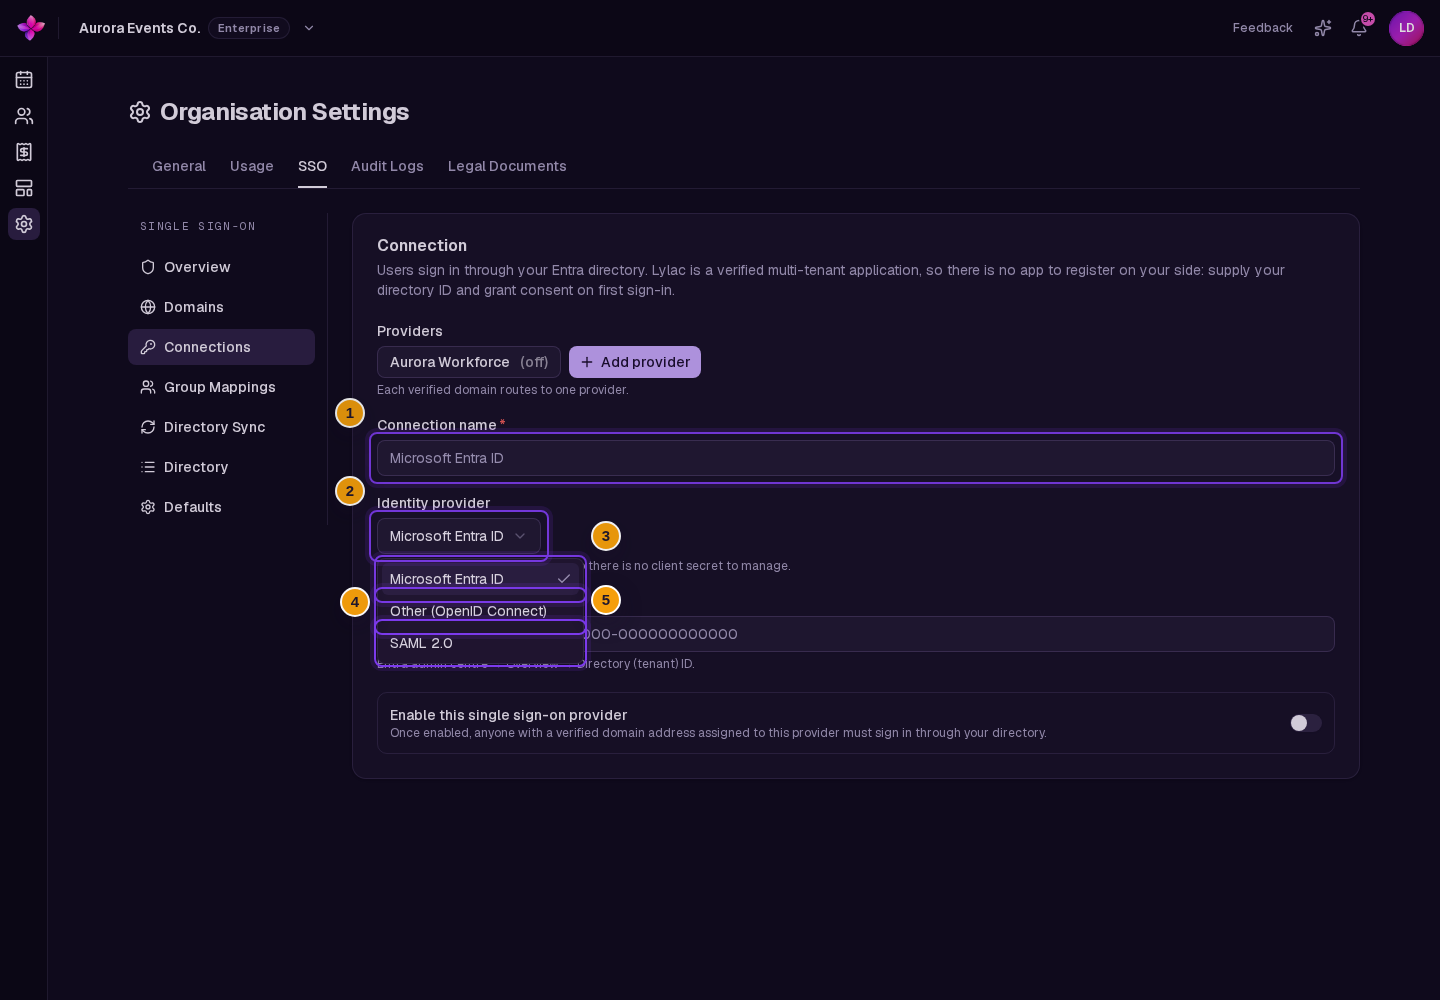
Task: Click the Enterprise plan badge
Action: click(249, 28)
